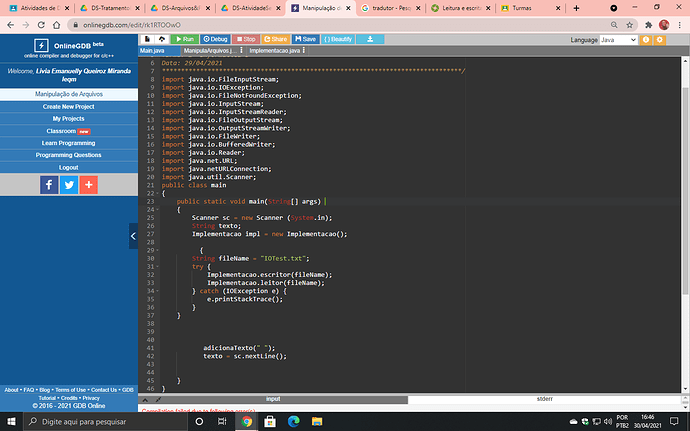Screen dimensions: 690x431
Task: Fold the try block at line 31
Action: (158, 267)
